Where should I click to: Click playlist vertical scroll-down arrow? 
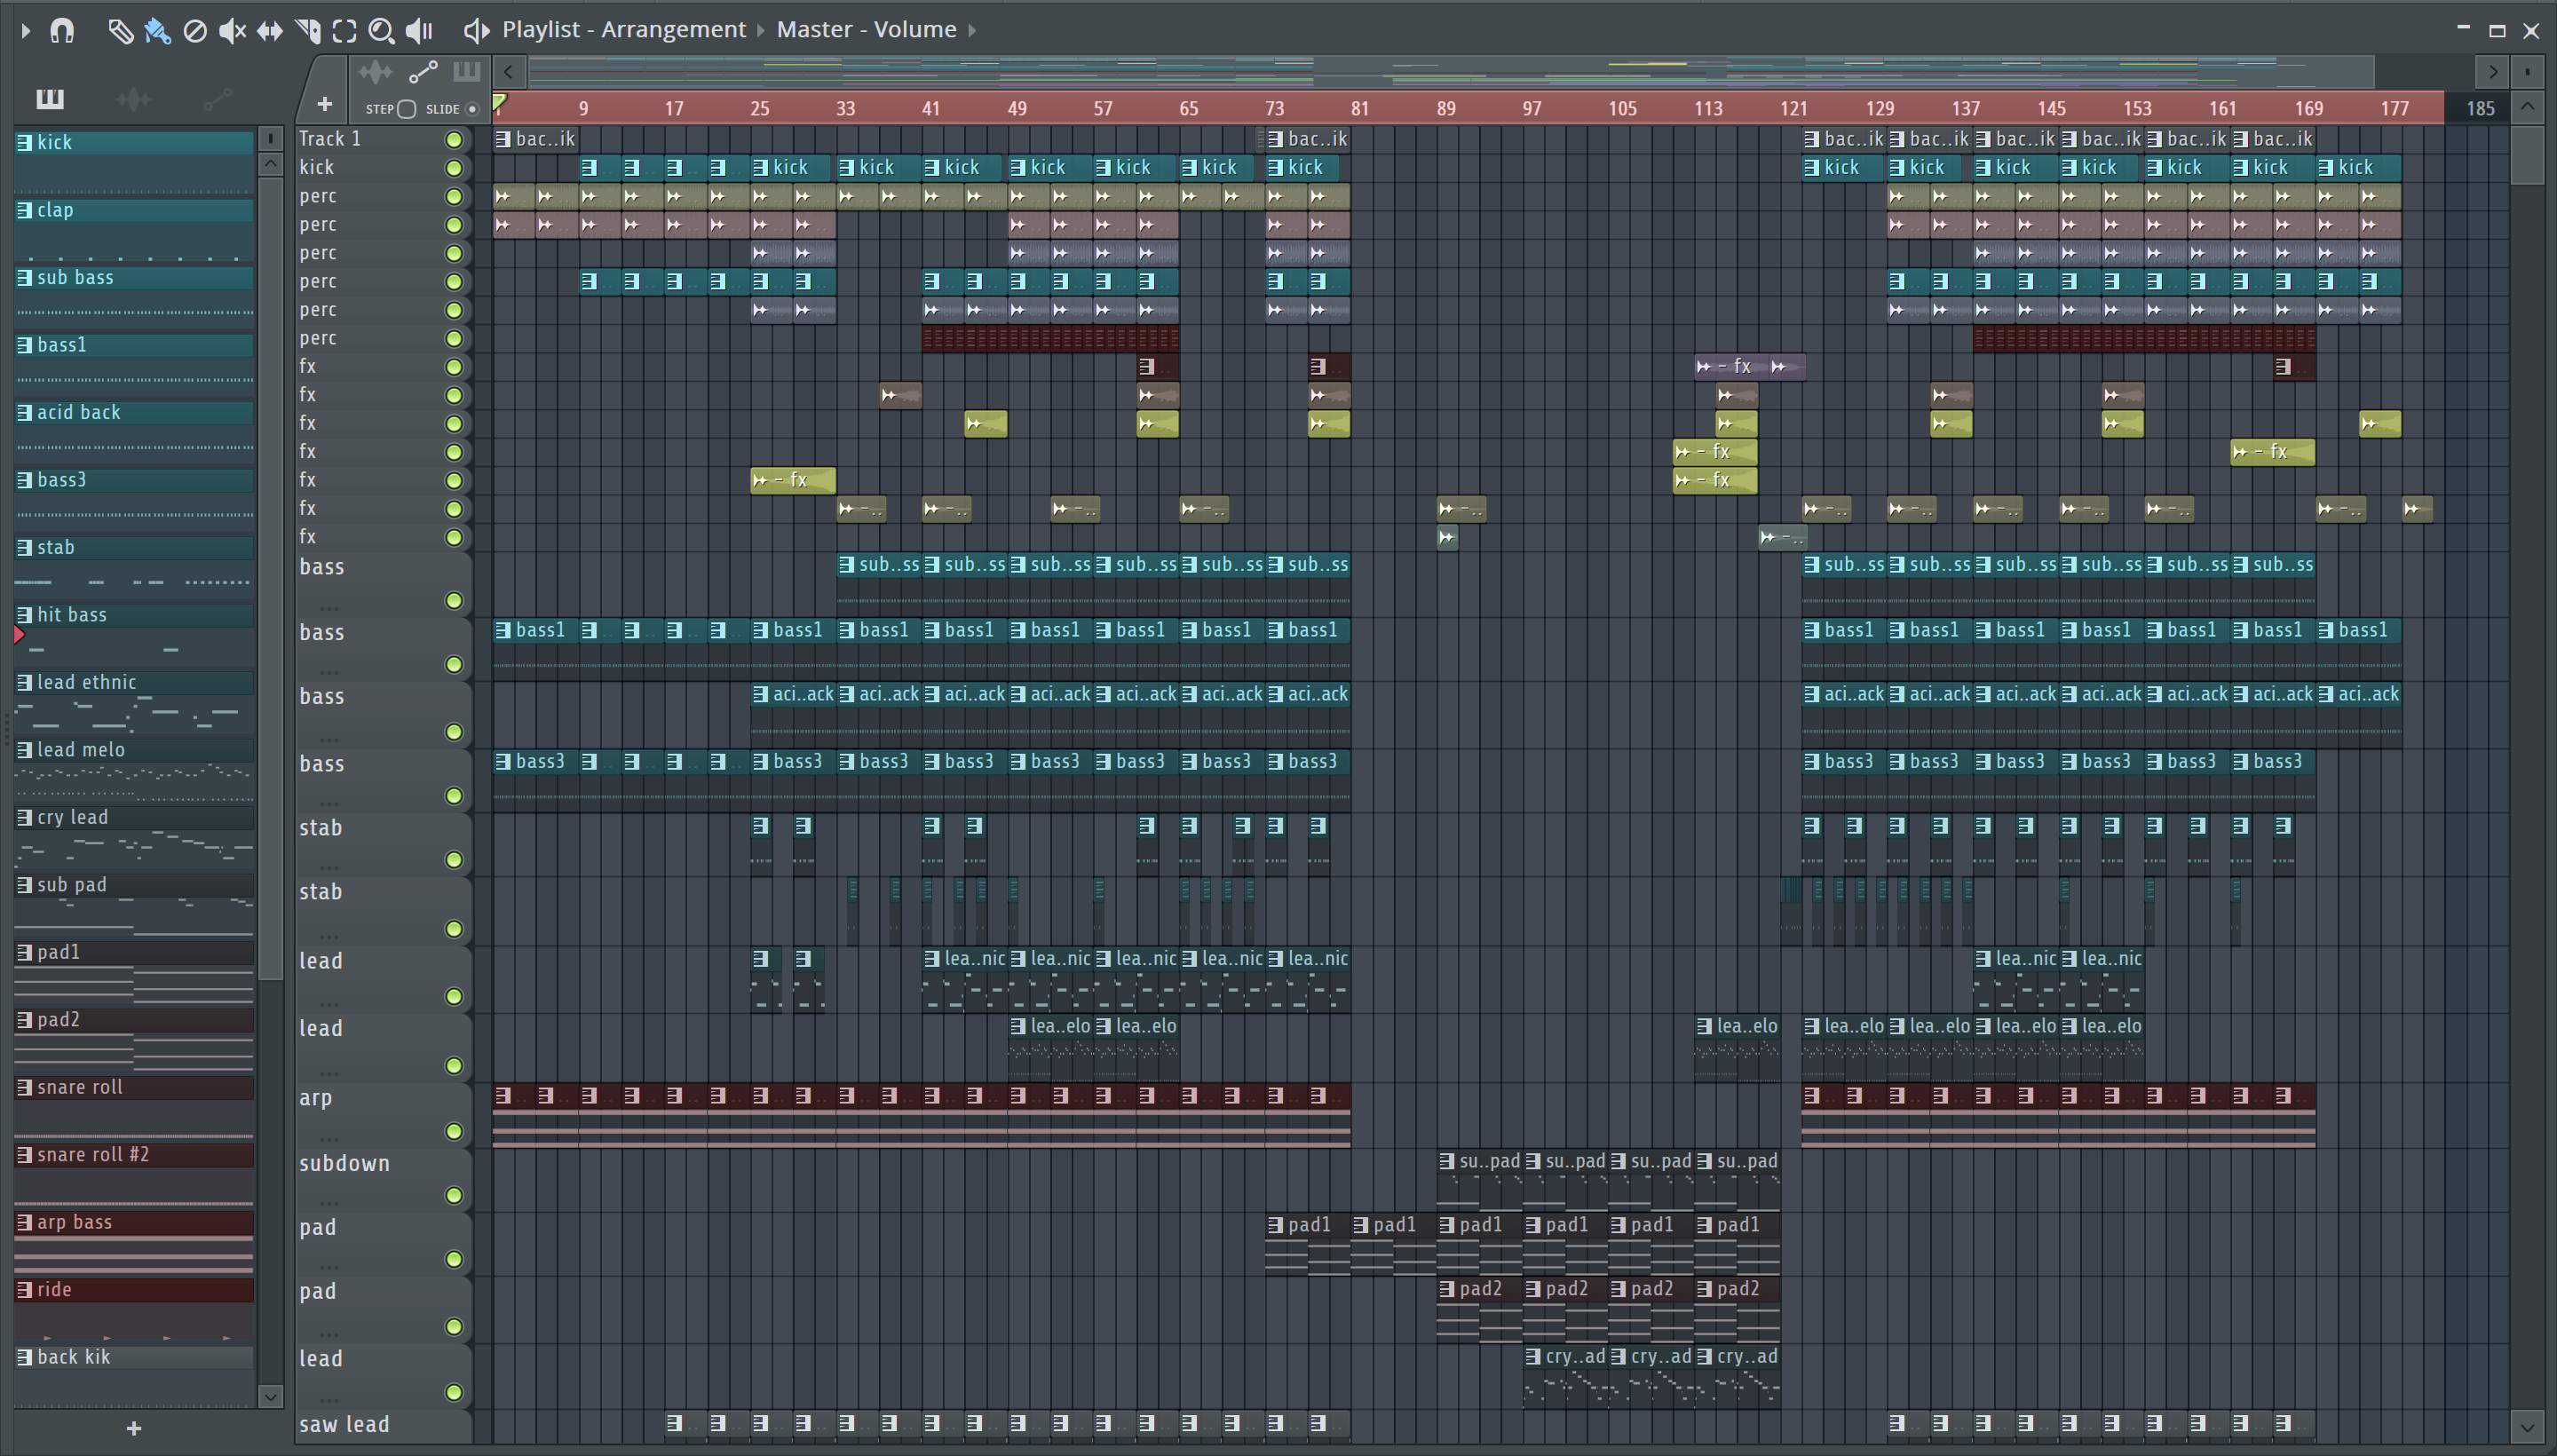(x=2527, y=1428)
